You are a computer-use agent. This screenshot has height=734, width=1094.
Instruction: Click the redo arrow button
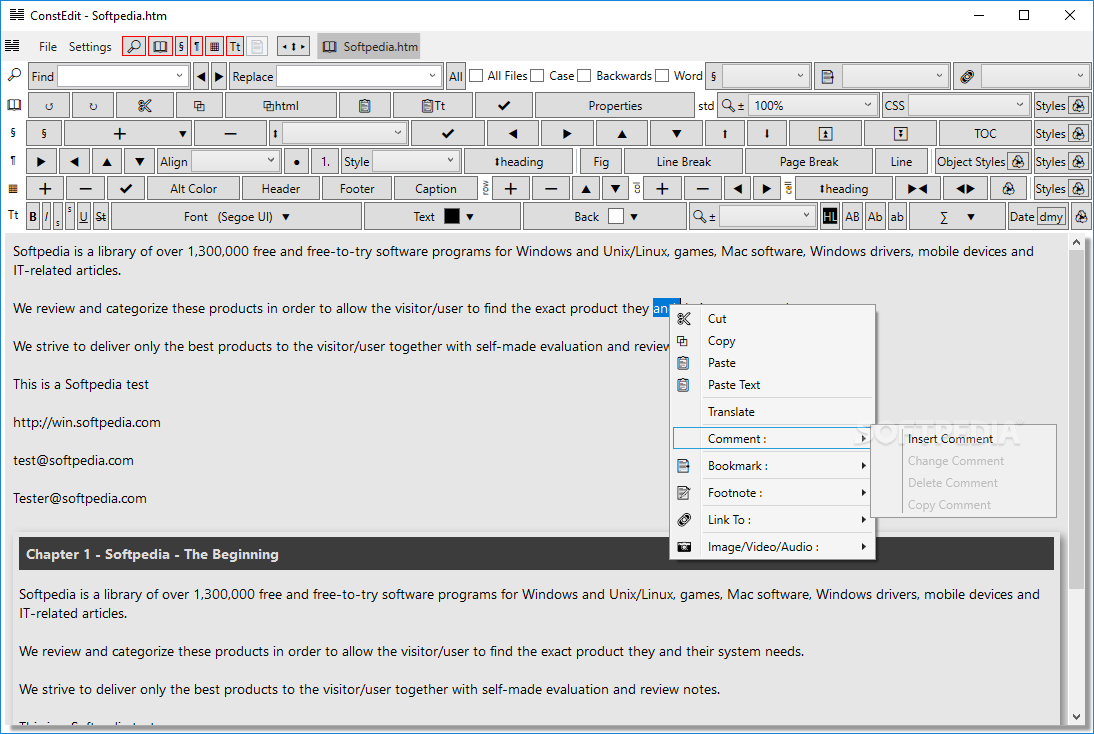(93, 105)
